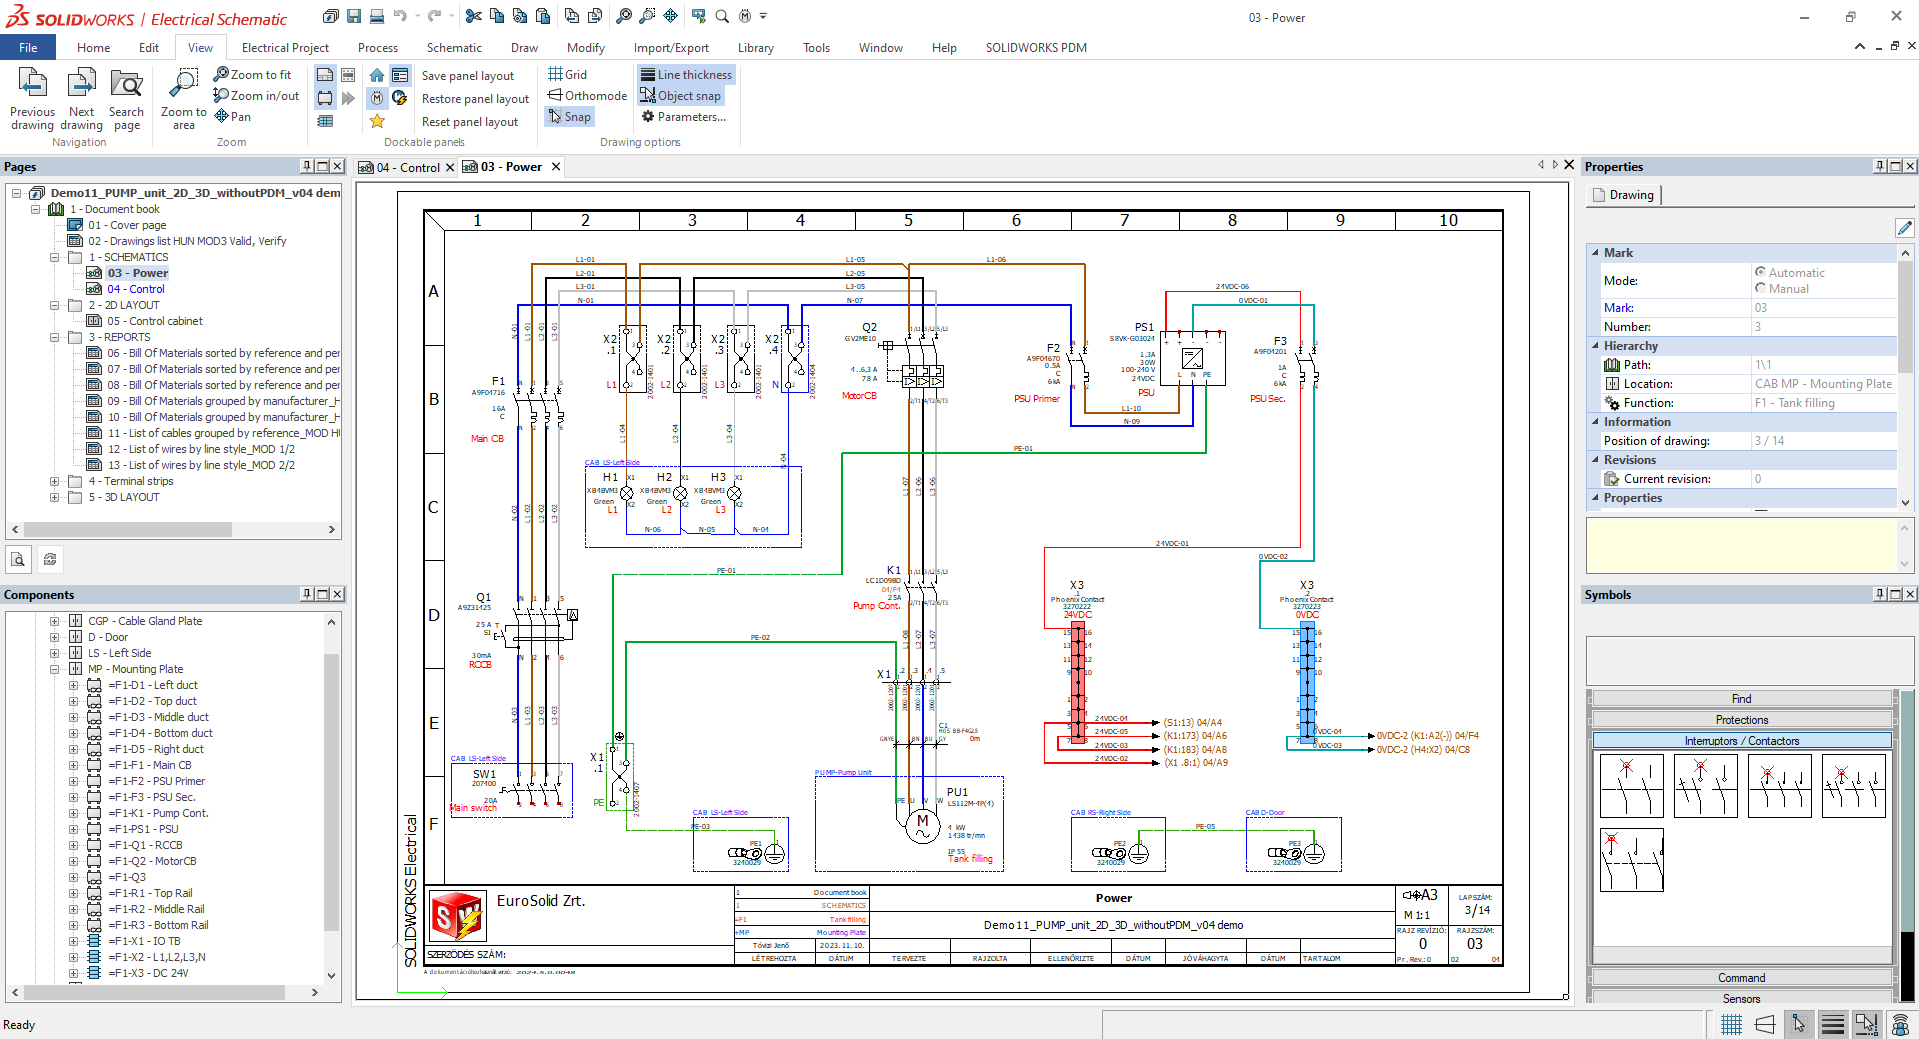Click the Undo arrow icon

click(x=400, y=16)
